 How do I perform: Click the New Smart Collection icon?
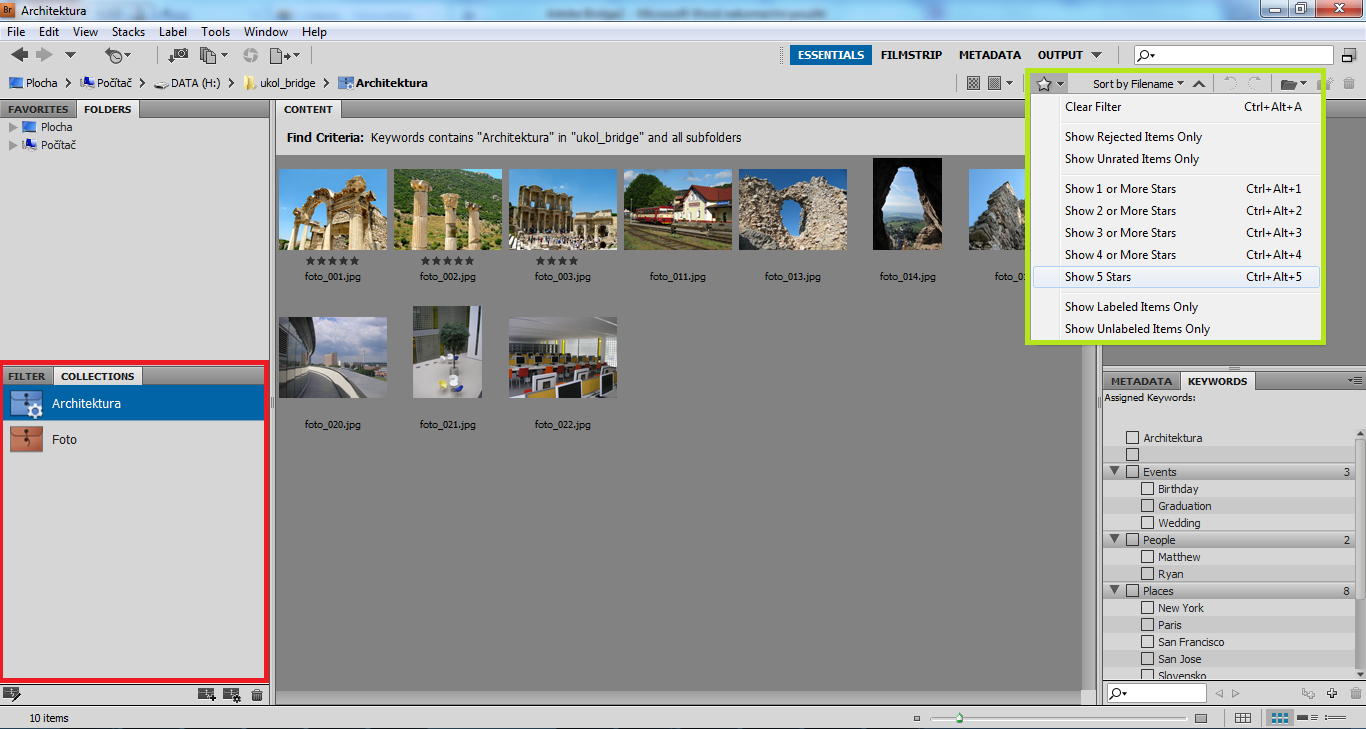(x=232, y=695)
